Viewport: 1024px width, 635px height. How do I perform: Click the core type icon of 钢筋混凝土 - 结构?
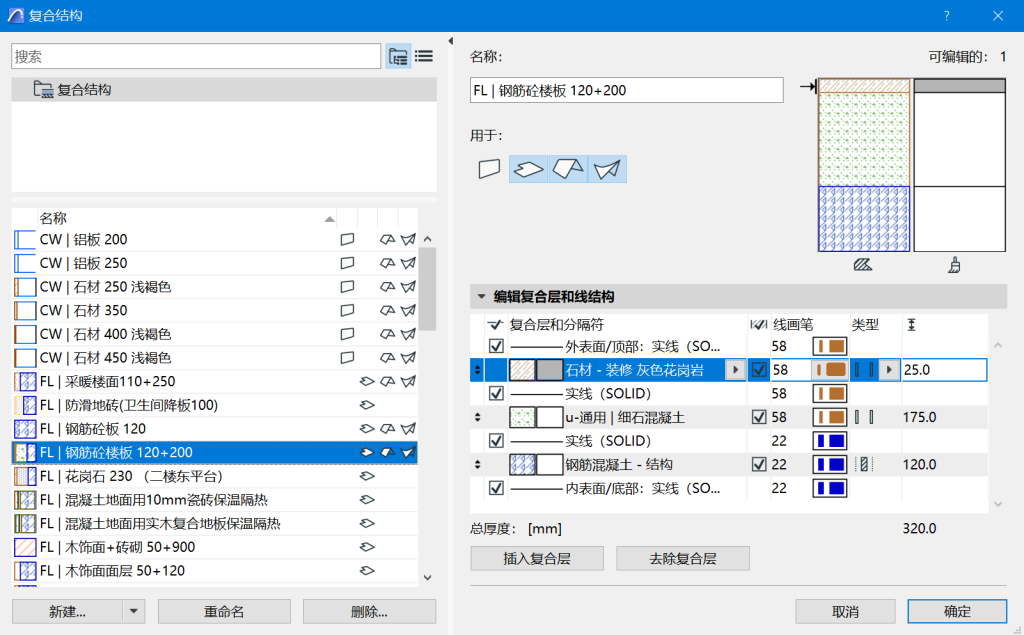tap(864, 464)
